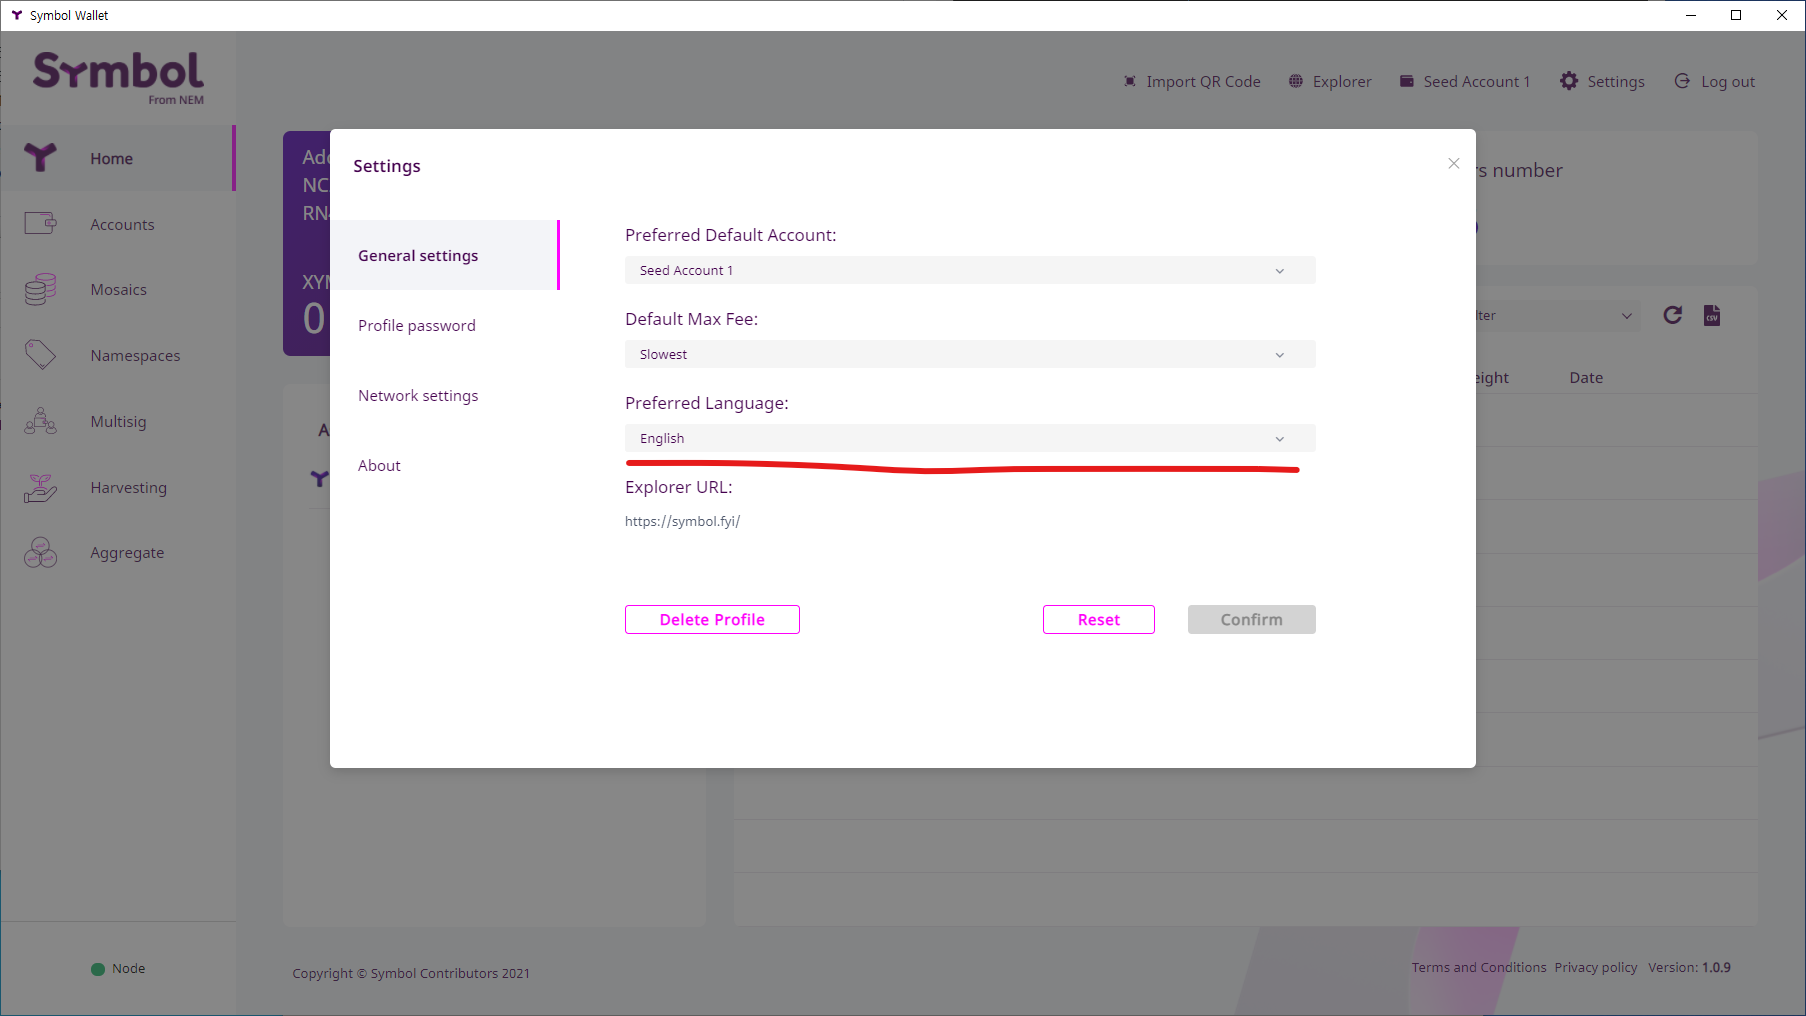Click the Log out link
Viewport: 1806px width, 1016px height.
pos(1728,81)
